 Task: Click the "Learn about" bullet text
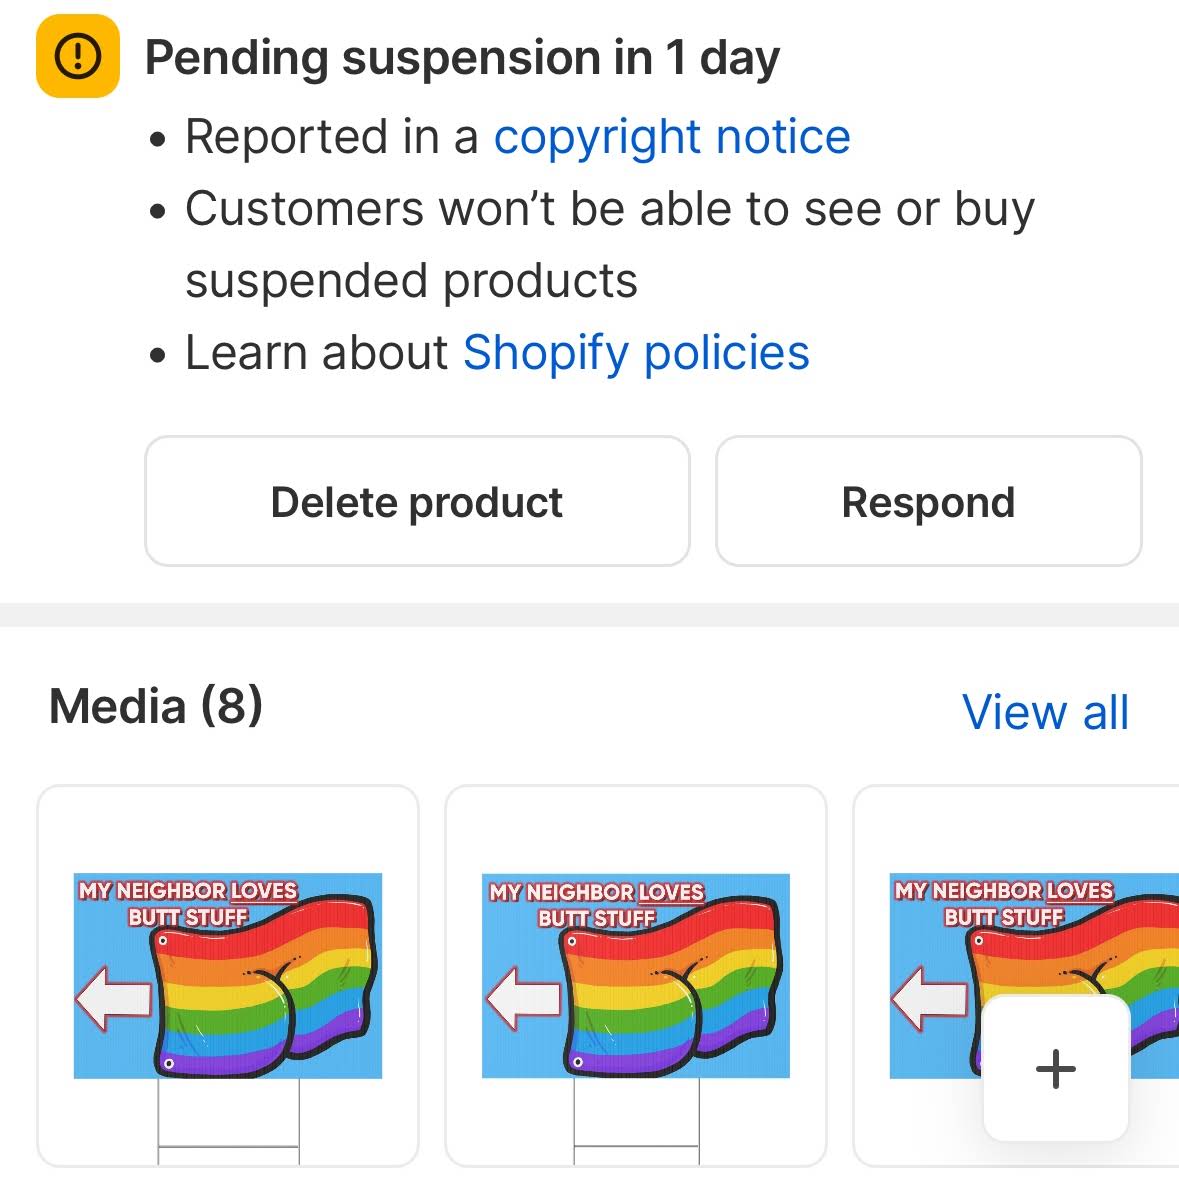pos(317,353)
